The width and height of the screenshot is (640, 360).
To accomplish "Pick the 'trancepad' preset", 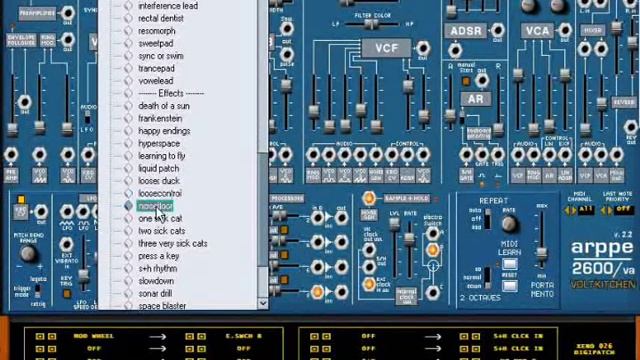I will point(156,69).
